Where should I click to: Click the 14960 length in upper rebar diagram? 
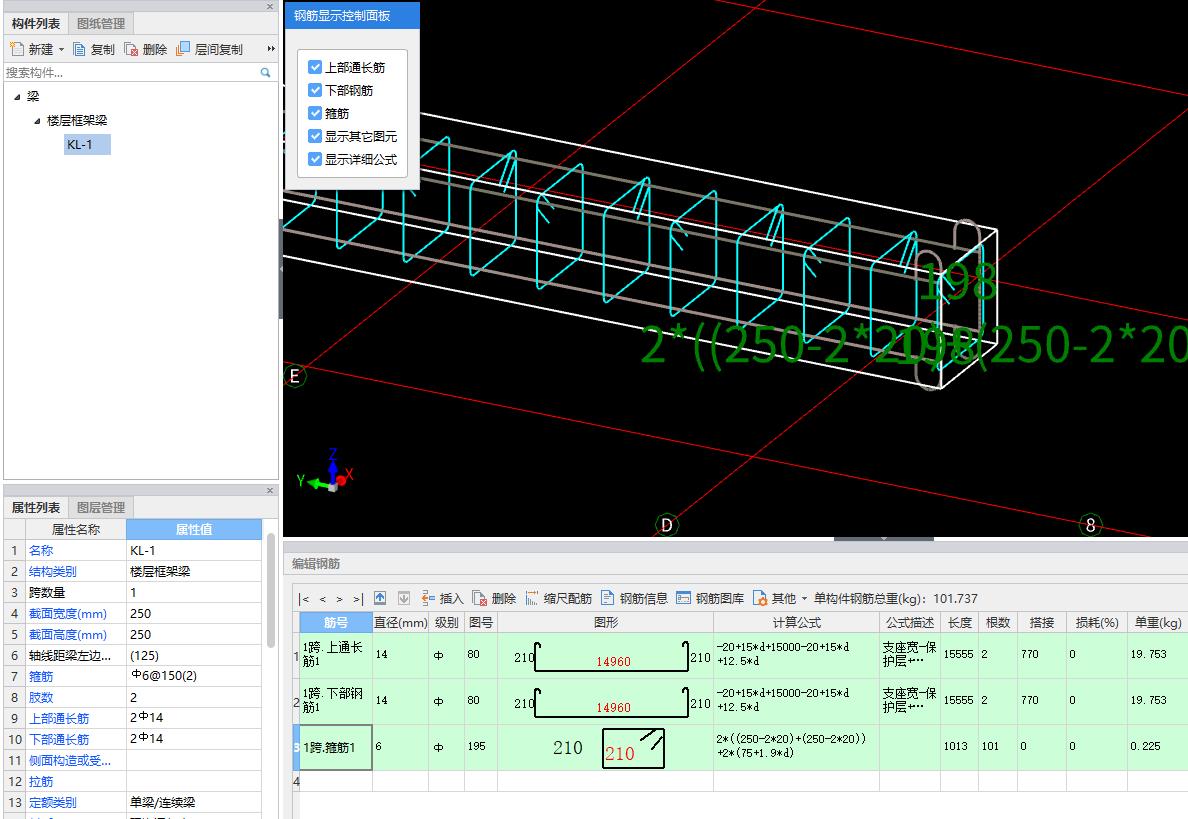pyautogui.click(x=613, y=661)
